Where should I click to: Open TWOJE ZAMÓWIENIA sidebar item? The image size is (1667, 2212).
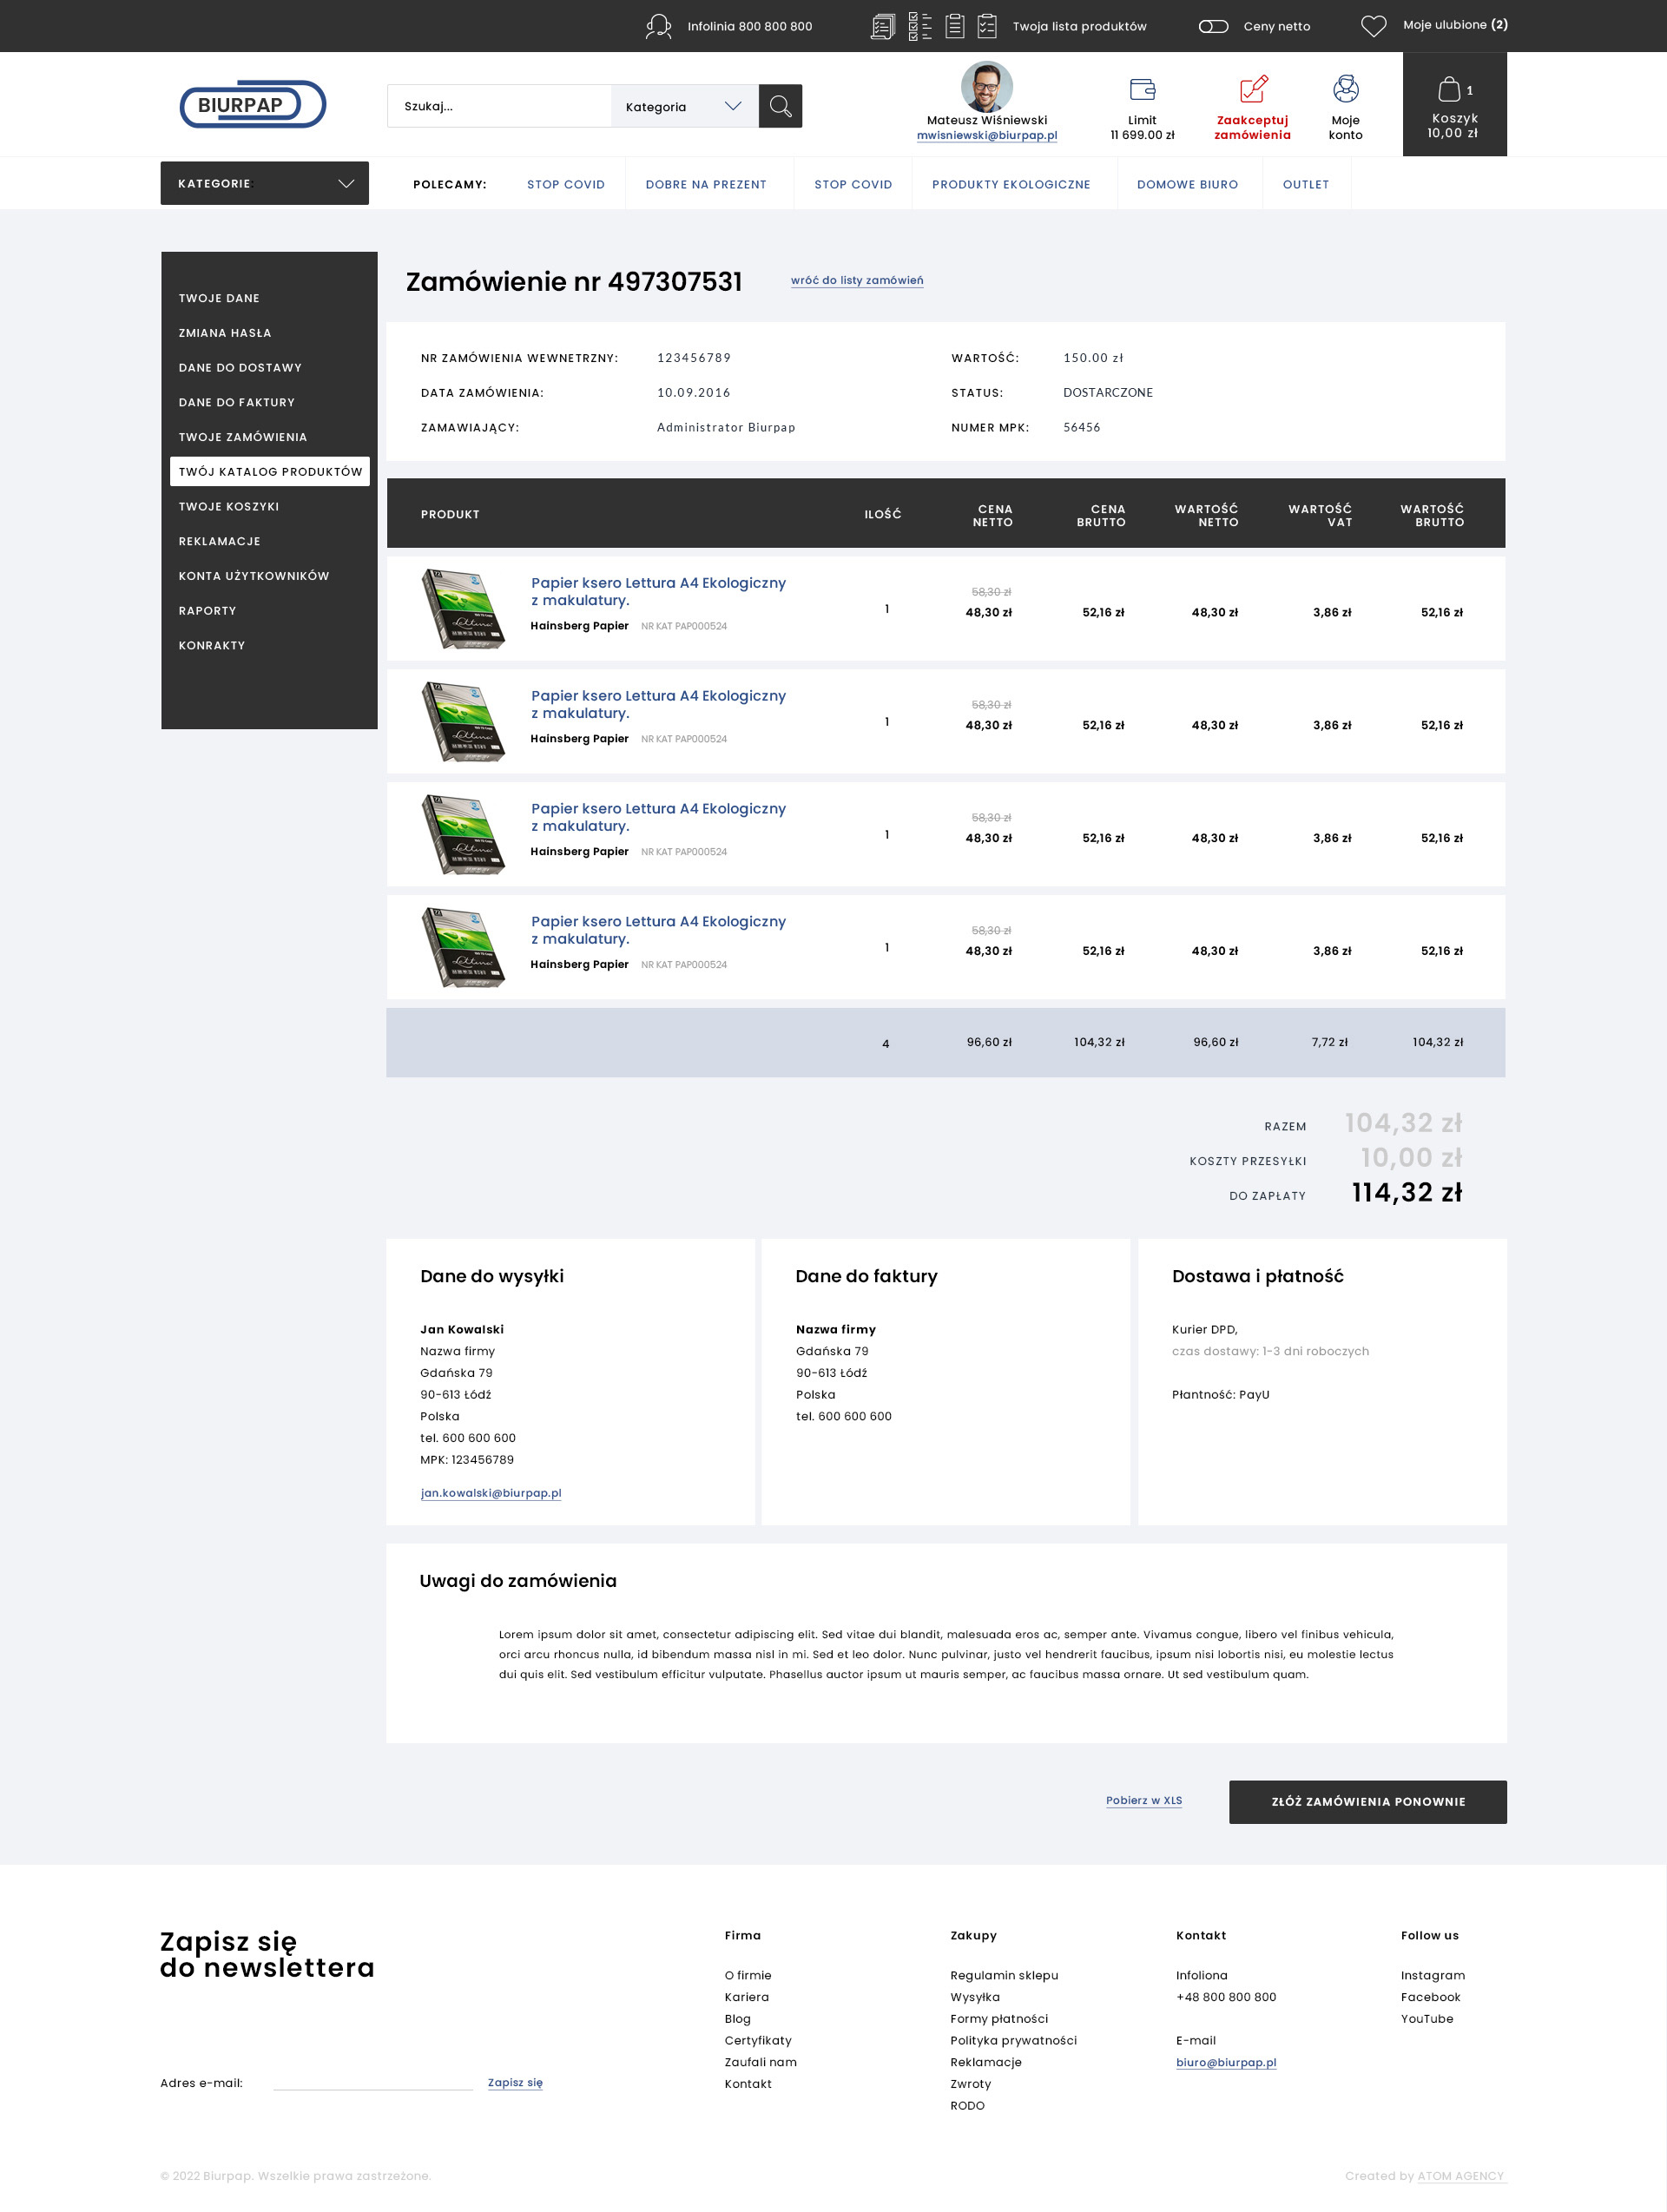click(x=243, y=437)
